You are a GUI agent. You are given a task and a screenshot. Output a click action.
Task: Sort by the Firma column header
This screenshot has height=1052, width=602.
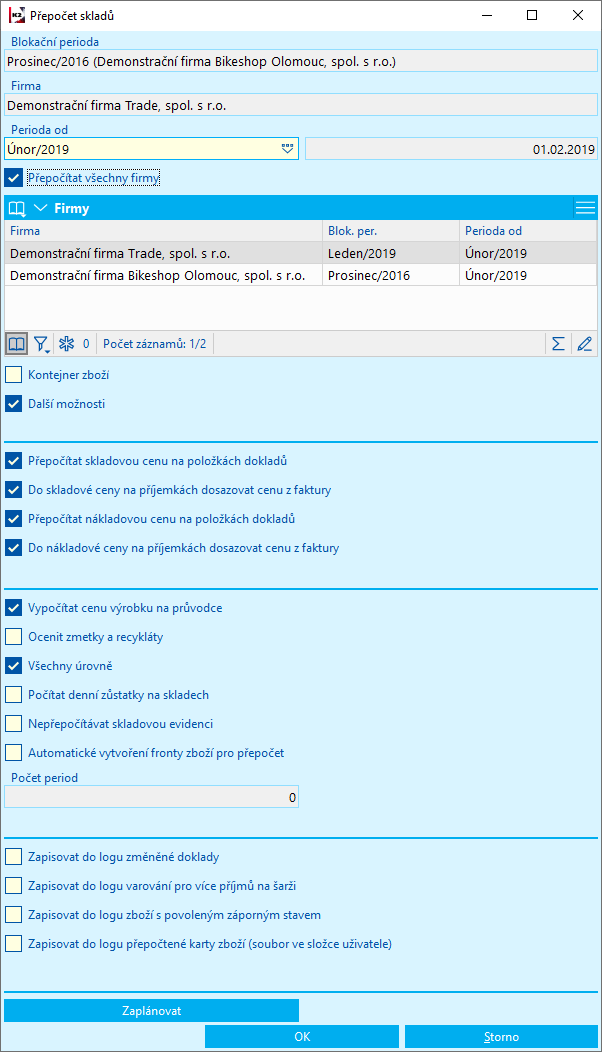[163, 231]
